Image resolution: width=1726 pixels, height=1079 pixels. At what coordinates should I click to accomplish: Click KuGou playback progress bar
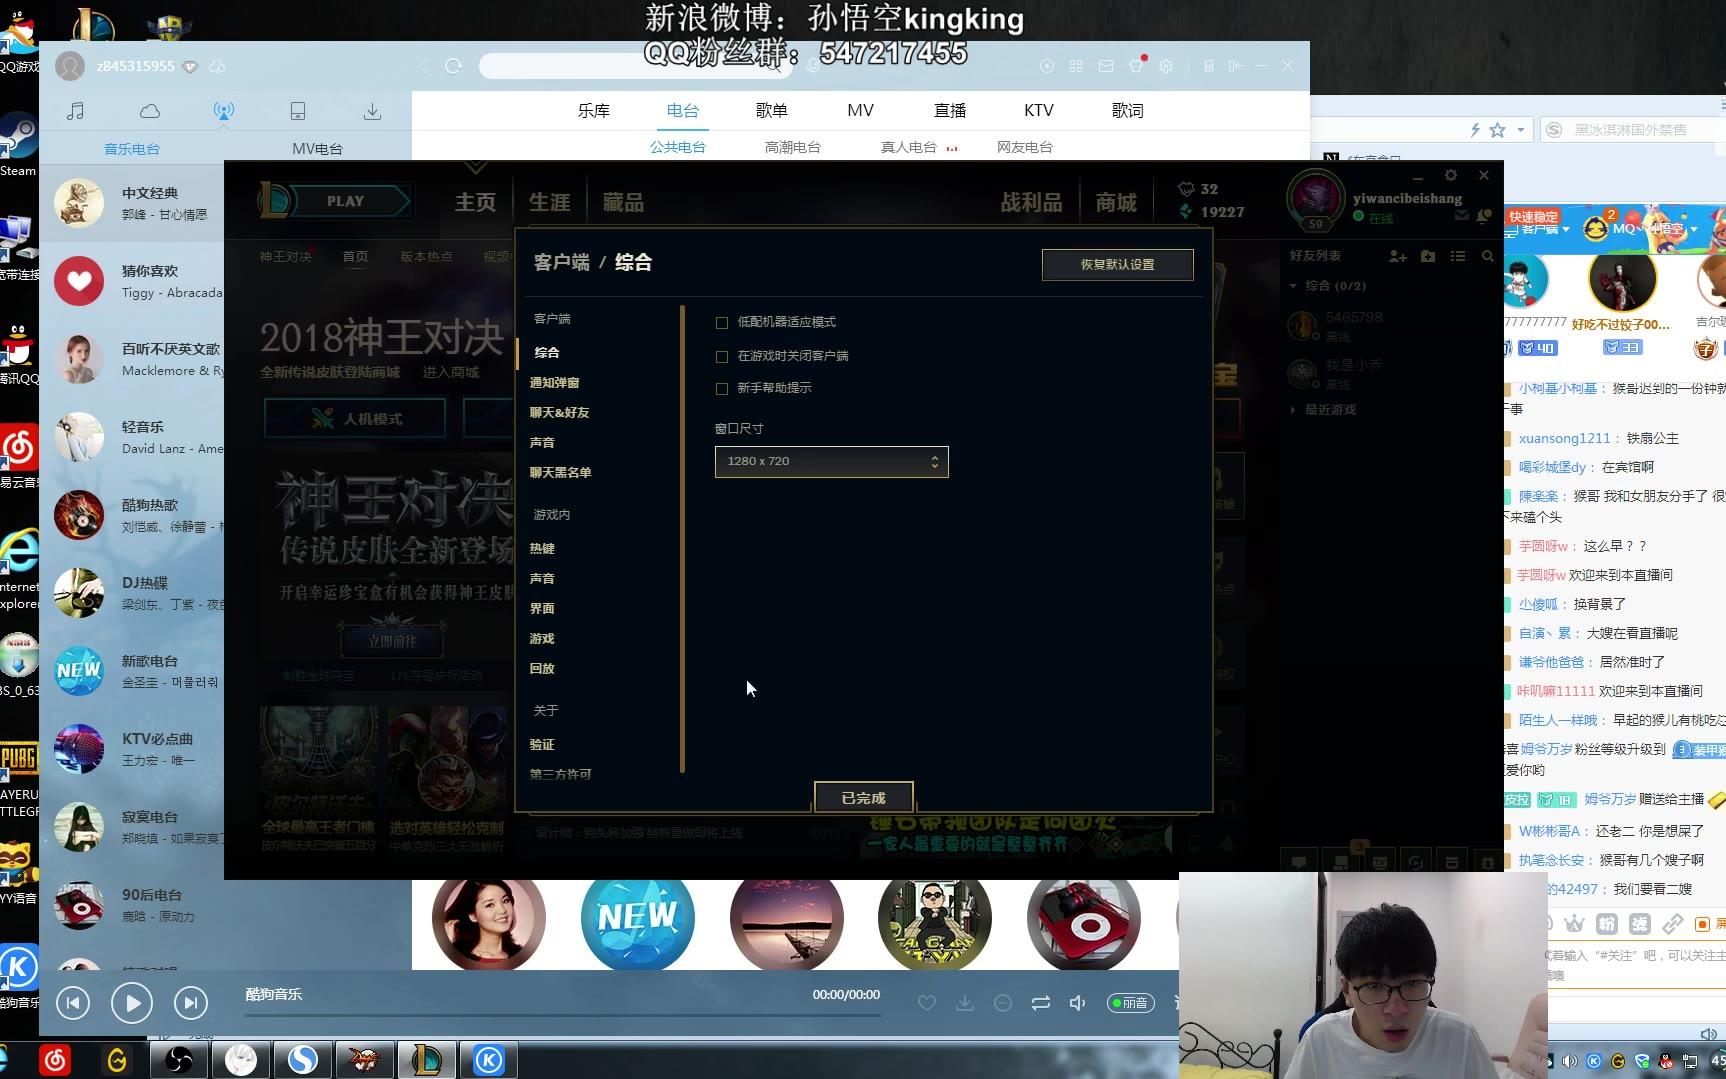(x=563, y=1014)
